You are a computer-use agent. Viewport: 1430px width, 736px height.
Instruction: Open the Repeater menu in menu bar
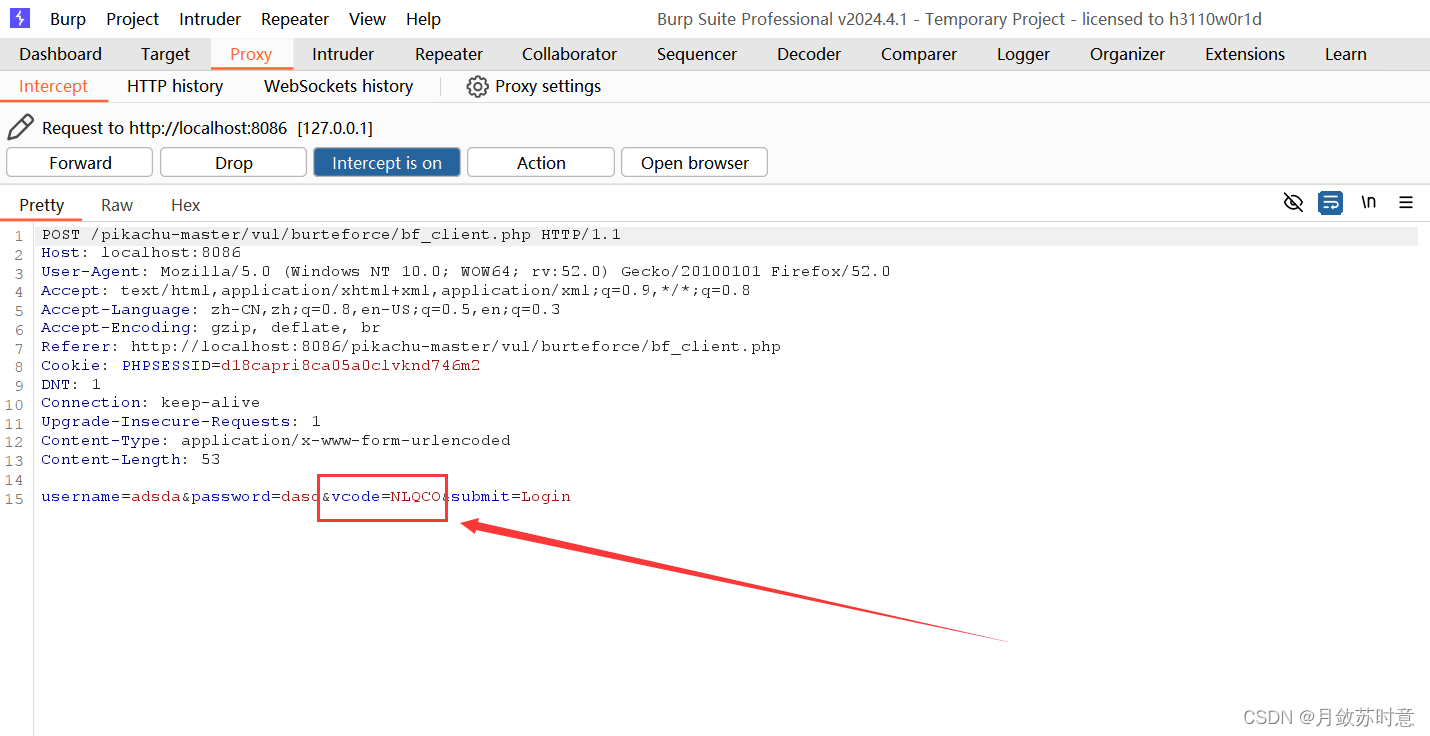coord(295,19)
